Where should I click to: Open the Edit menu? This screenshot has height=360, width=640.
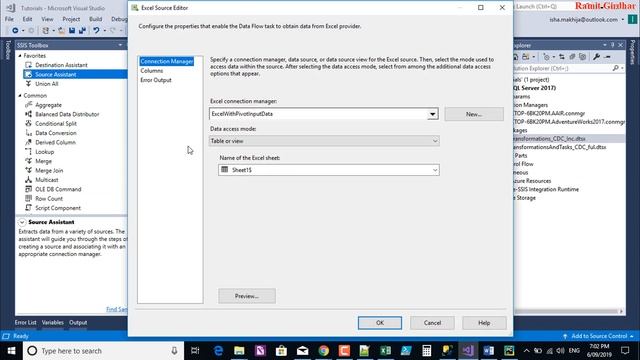[27, 19]
